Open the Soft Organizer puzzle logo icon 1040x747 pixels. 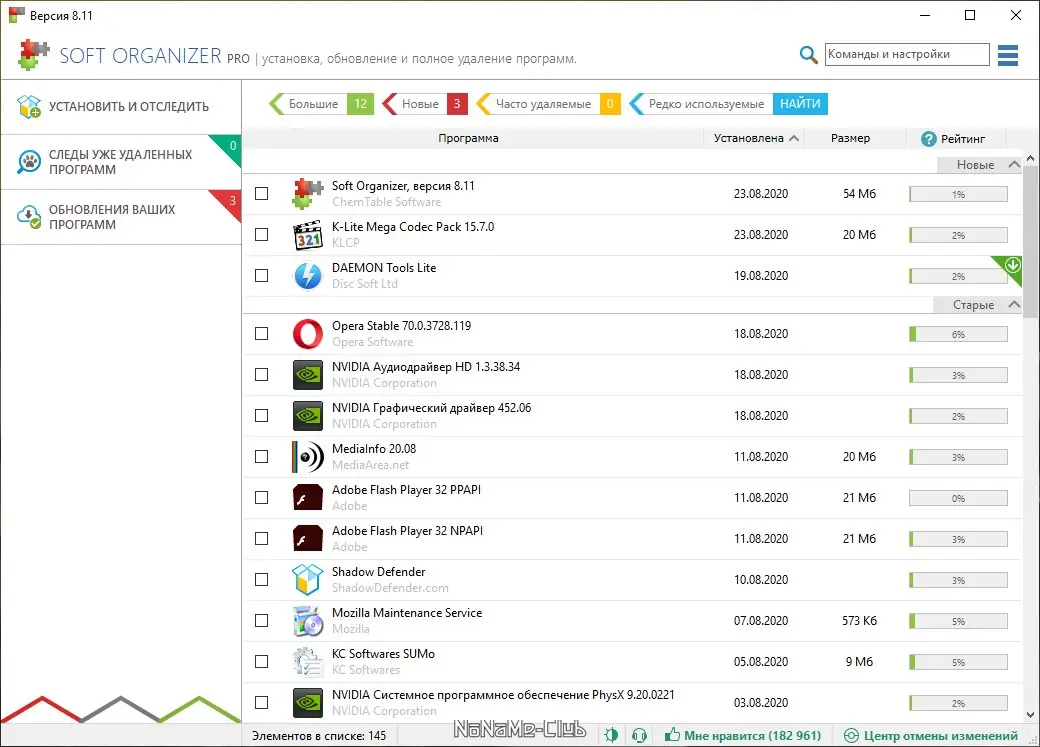coord(31,55)
